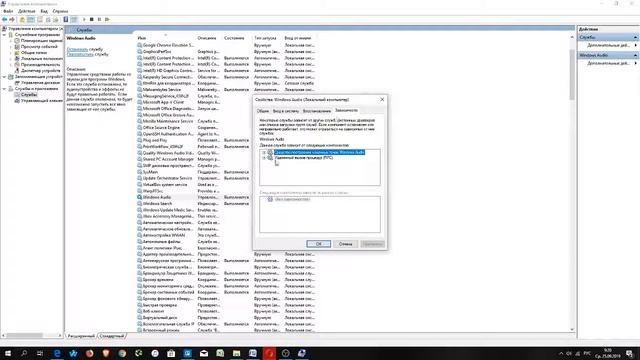Sort by the Тип запуска column header
Image resolution: width=640 pixels, height=360 pixels.
[267, 38]
